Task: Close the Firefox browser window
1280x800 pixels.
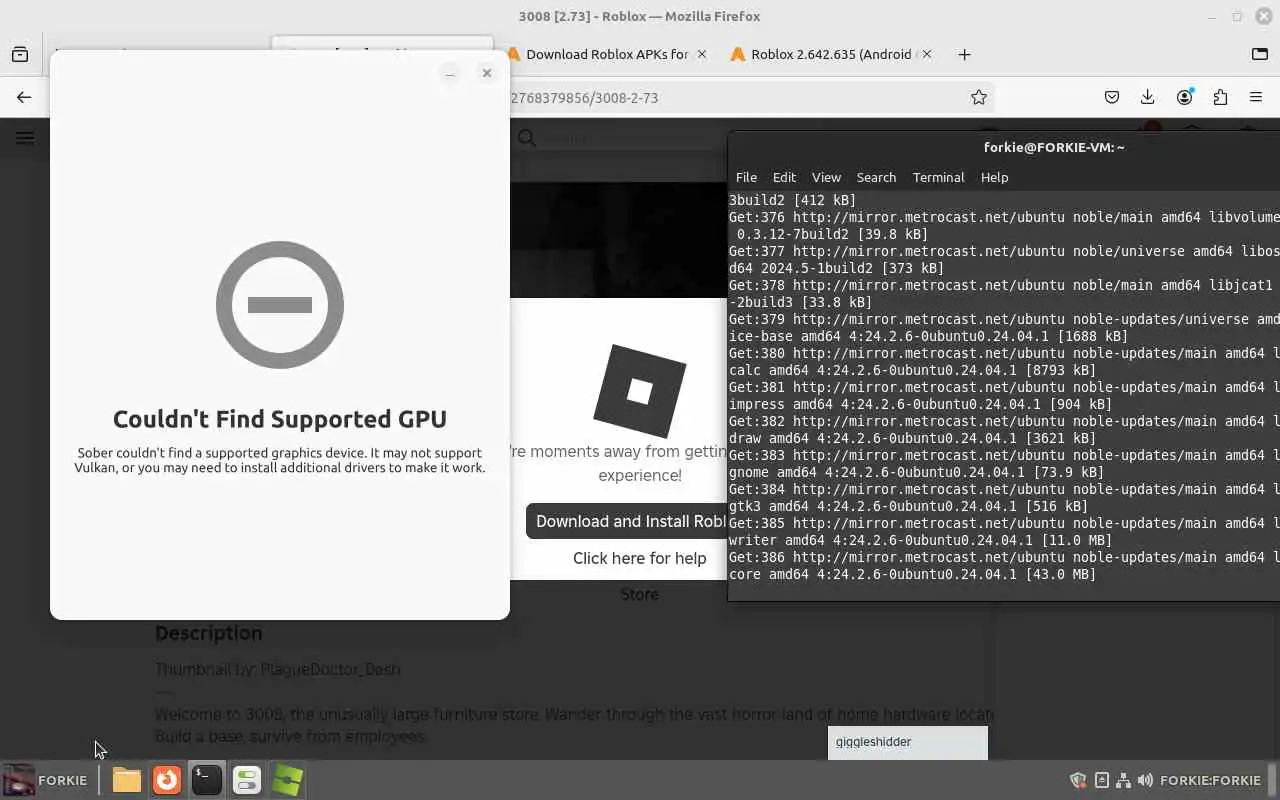Action: (1264, 16)
